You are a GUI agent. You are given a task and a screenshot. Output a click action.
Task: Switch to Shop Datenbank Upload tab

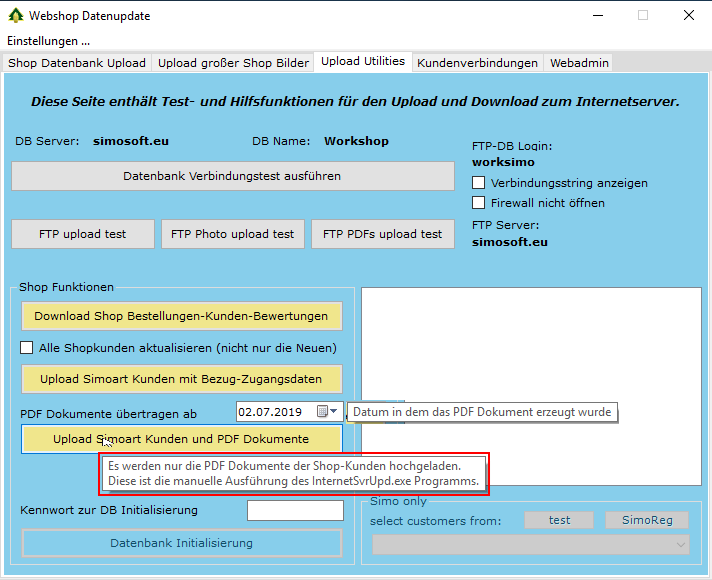pyautogui.click(x=77, y=63)
